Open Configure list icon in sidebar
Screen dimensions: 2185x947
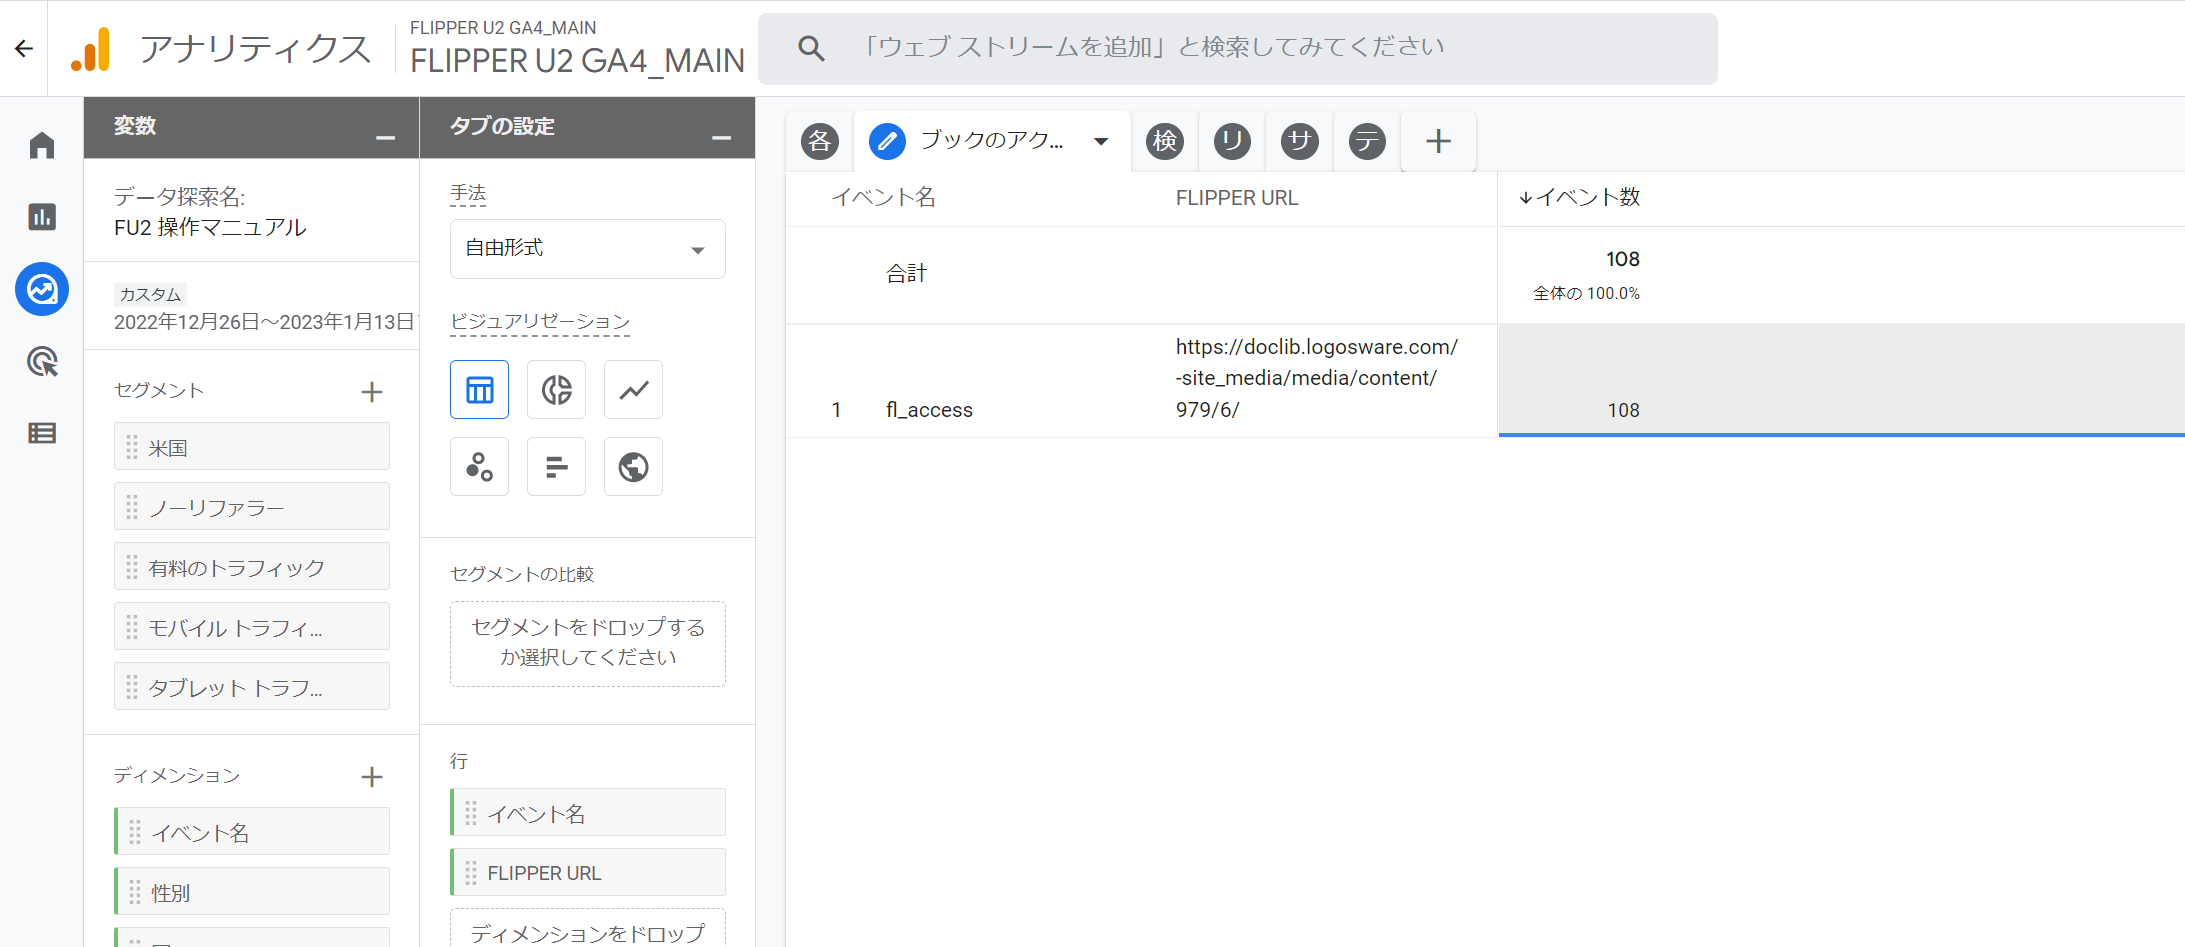pyautogui.click(x=42, y=433)
